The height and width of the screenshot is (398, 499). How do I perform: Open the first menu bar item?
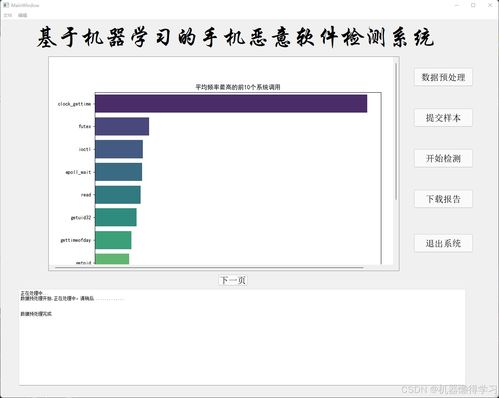pos(8,15)
